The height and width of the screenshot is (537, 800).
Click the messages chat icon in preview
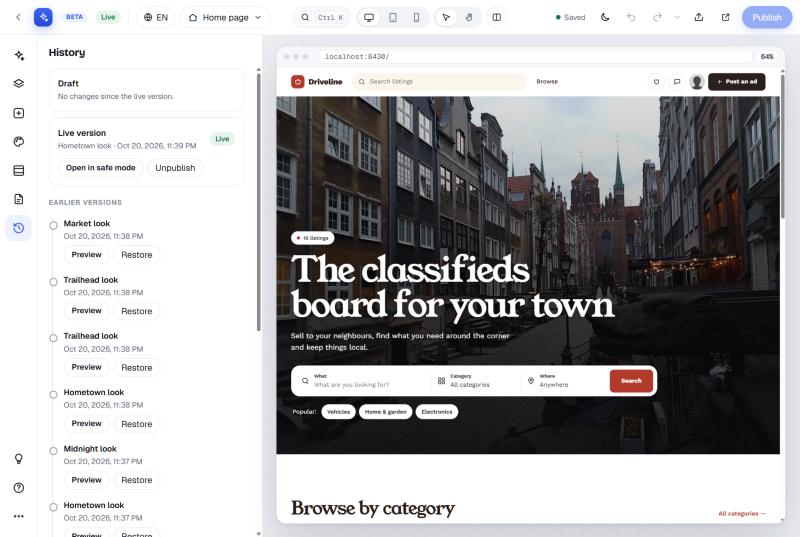click(677, 82)
